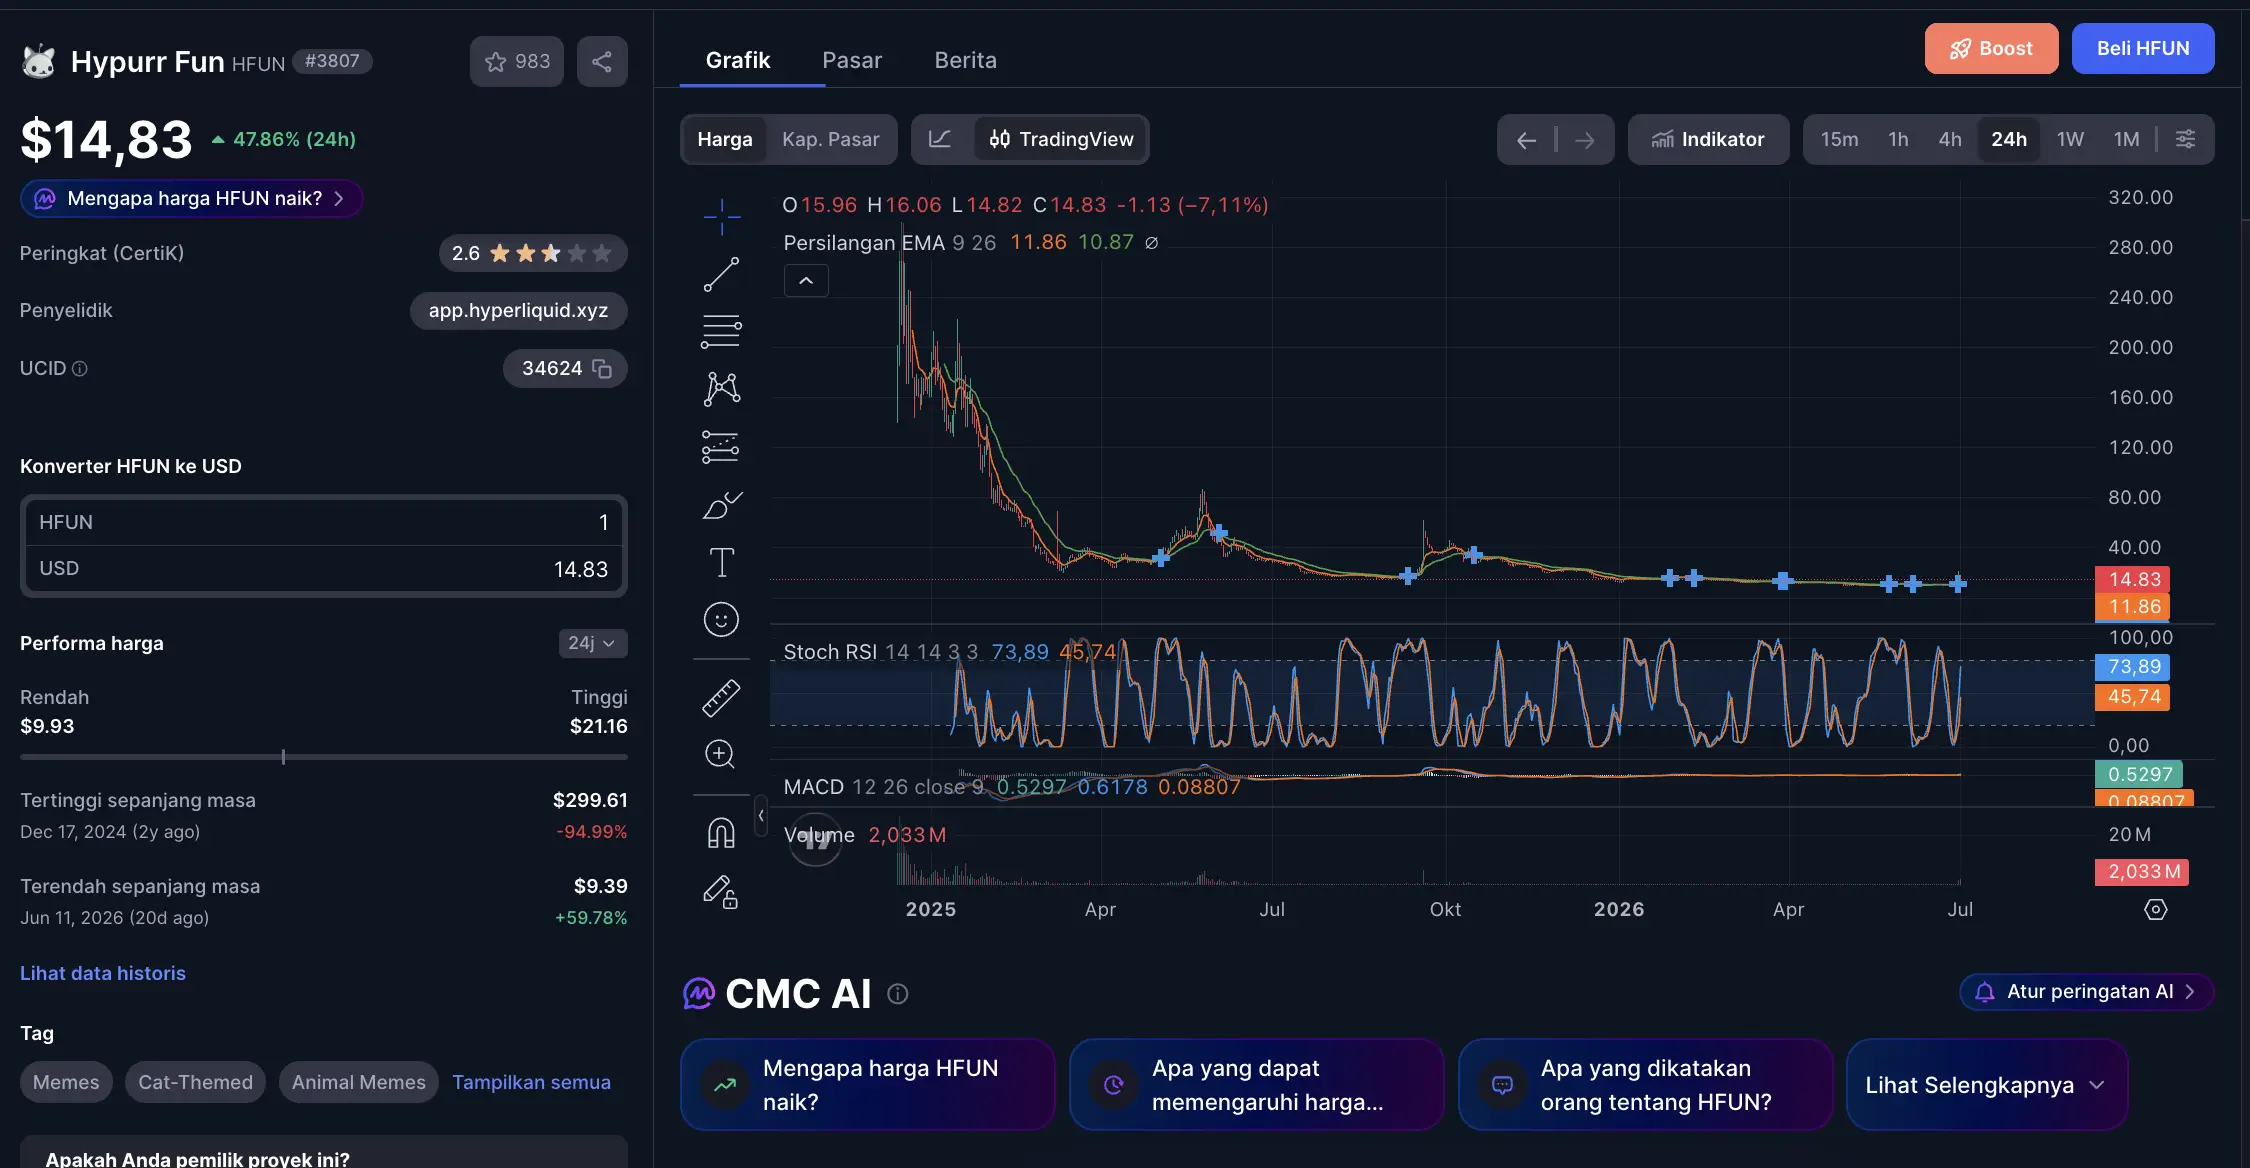2250x1168 pixels.
Task: Open chart settings gear icon
Action: click(2156, 909)
